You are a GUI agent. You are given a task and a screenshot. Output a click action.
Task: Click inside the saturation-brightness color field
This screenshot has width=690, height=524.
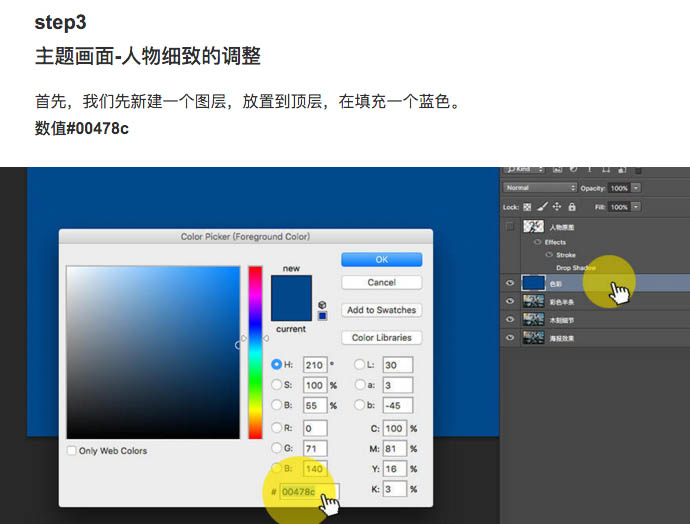pyautogui.click(x=153, y=352)
